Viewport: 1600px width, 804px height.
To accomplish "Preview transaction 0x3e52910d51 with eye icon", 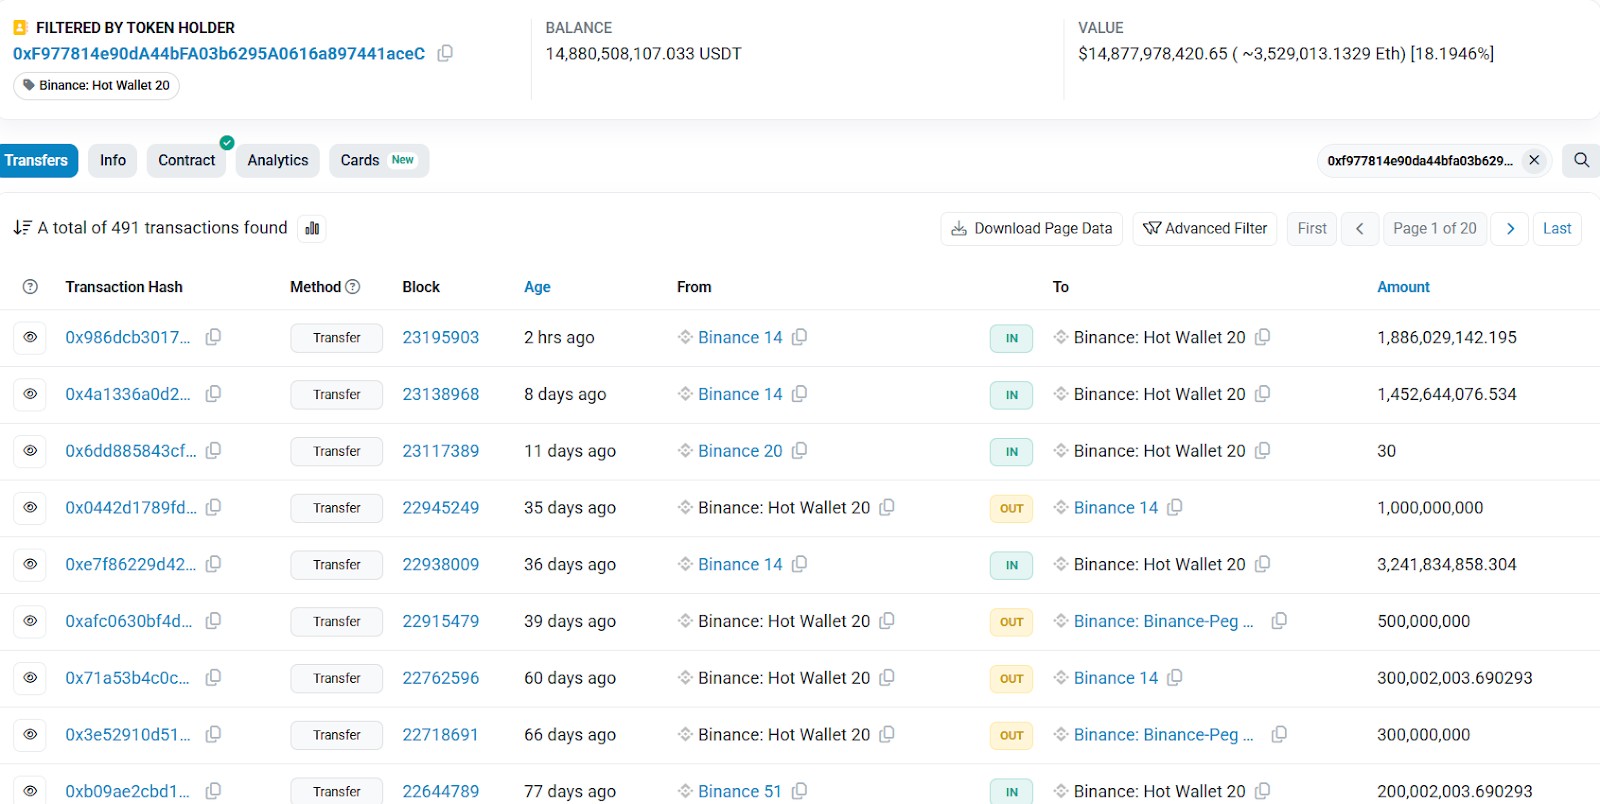I will [31, 735].
